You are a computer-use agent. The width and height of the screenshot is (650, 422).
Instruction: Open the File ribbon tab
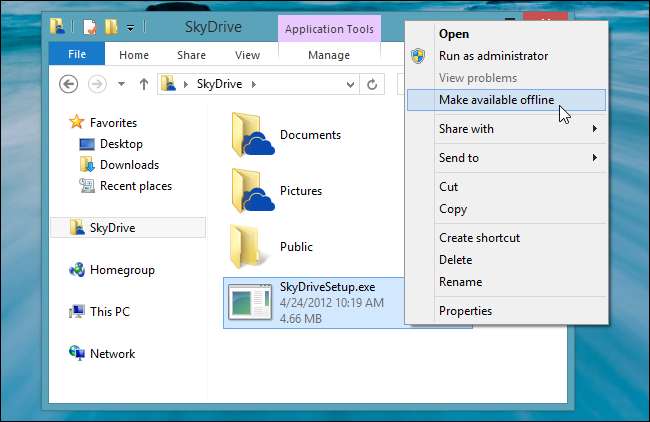(x=77, y=54)
